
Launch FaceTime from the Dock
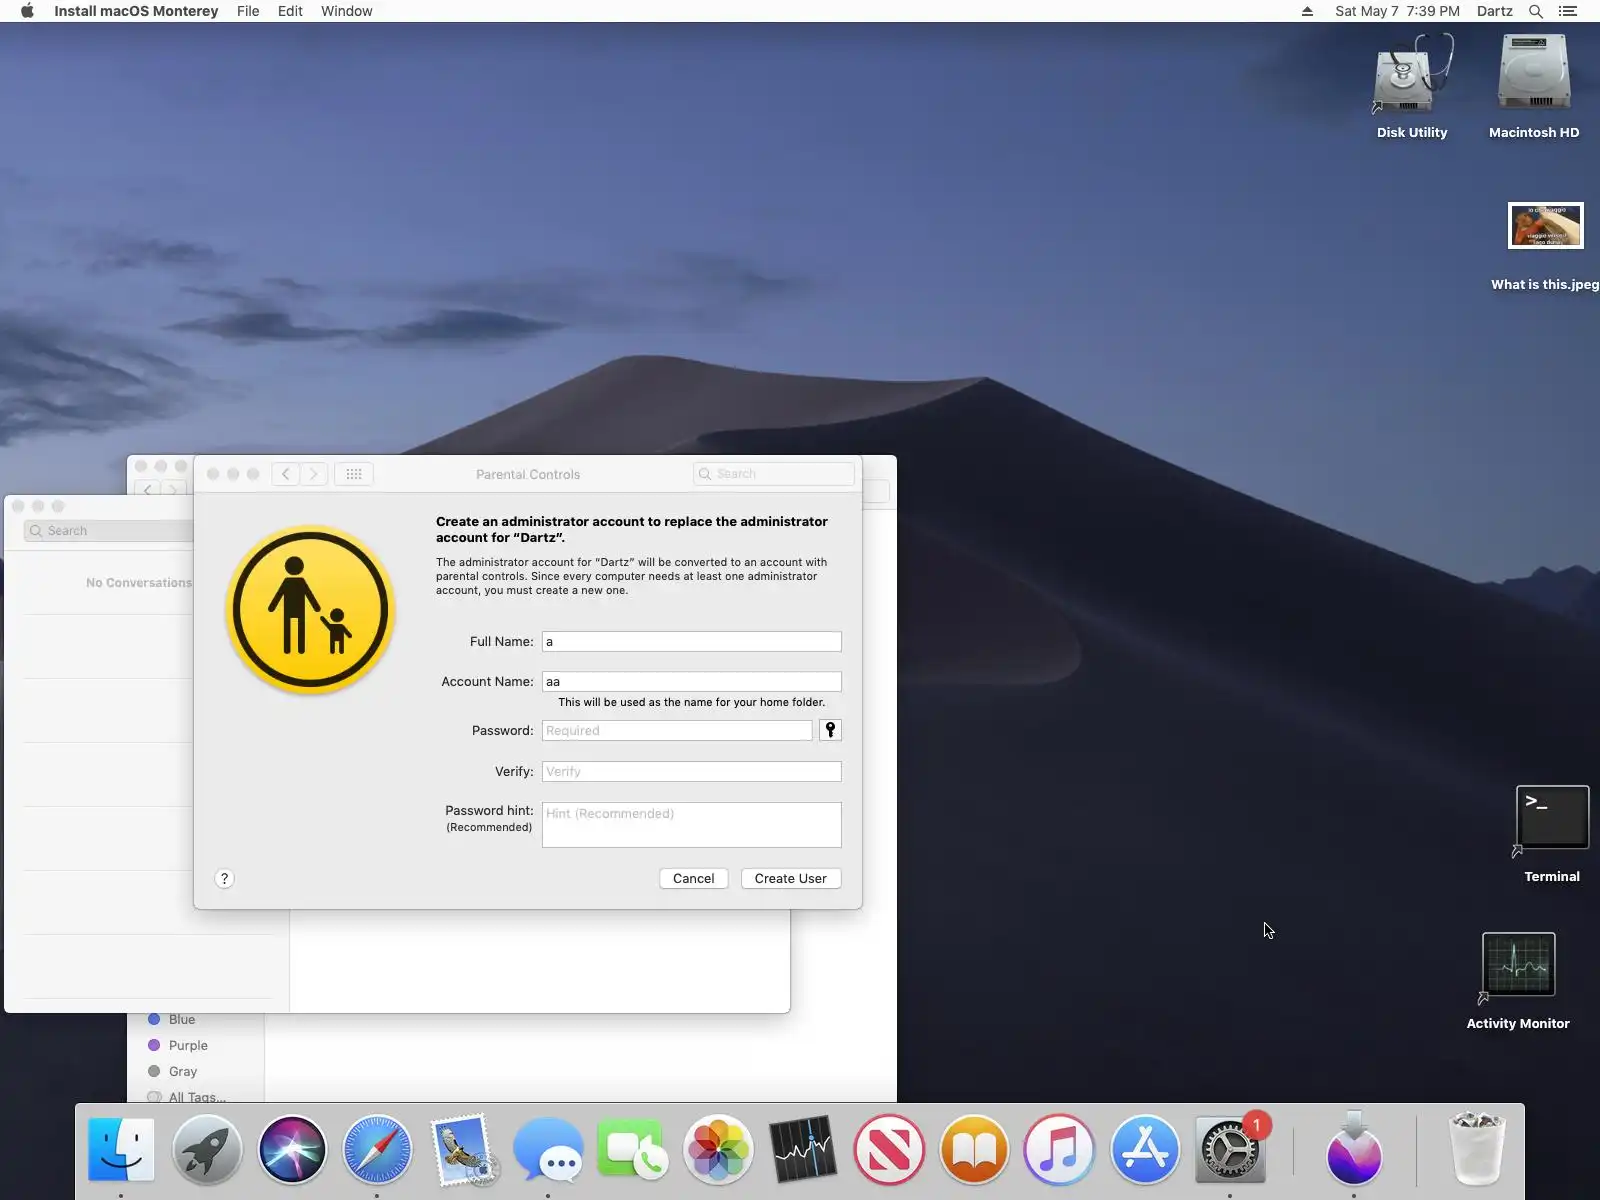pyautogui.click(x=633, y=1149)
